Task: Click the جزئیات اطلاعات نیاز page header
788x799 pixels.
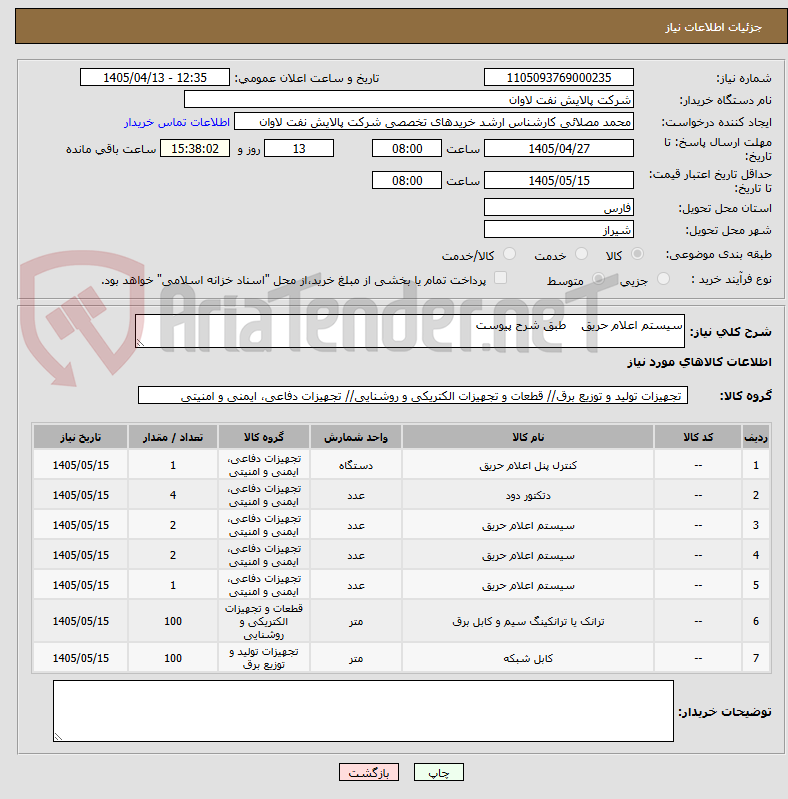Action: pos(713,27)
